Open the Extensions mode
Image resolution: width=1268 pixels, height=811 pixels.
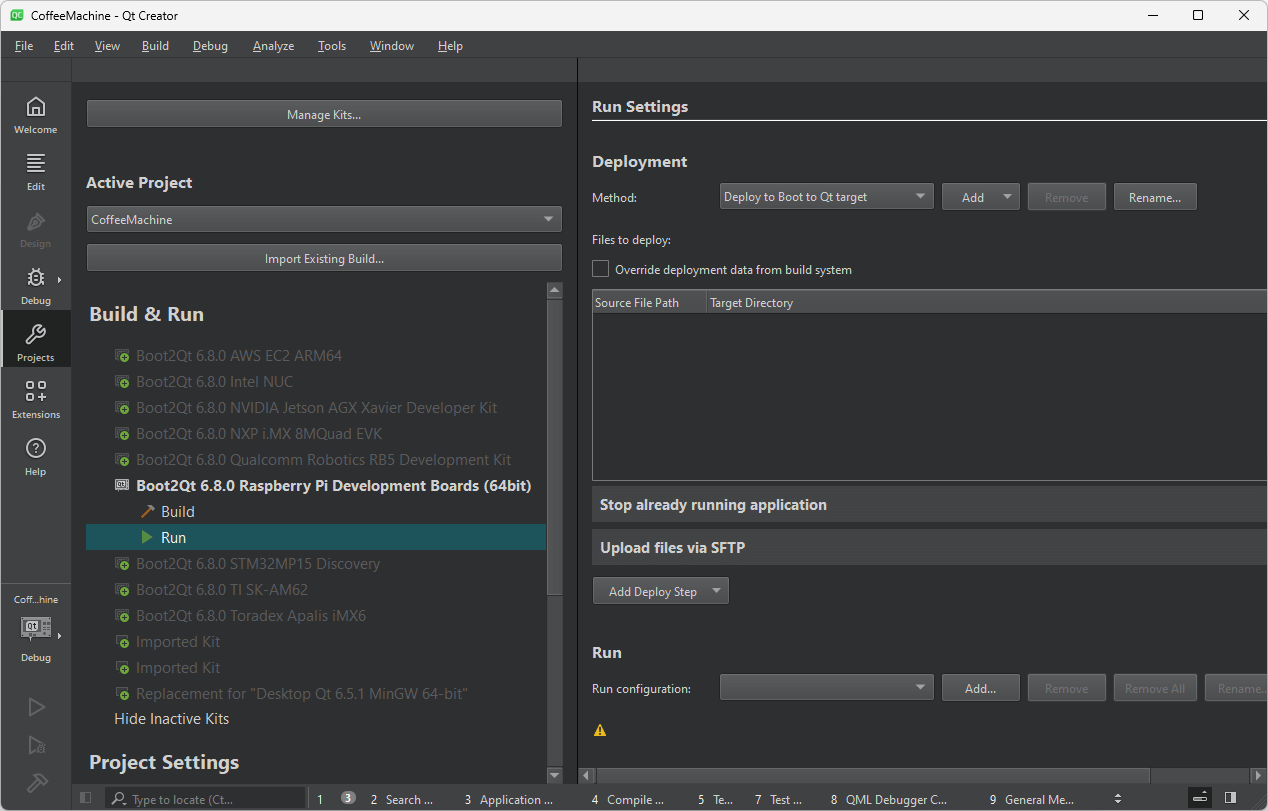[35, 400]
